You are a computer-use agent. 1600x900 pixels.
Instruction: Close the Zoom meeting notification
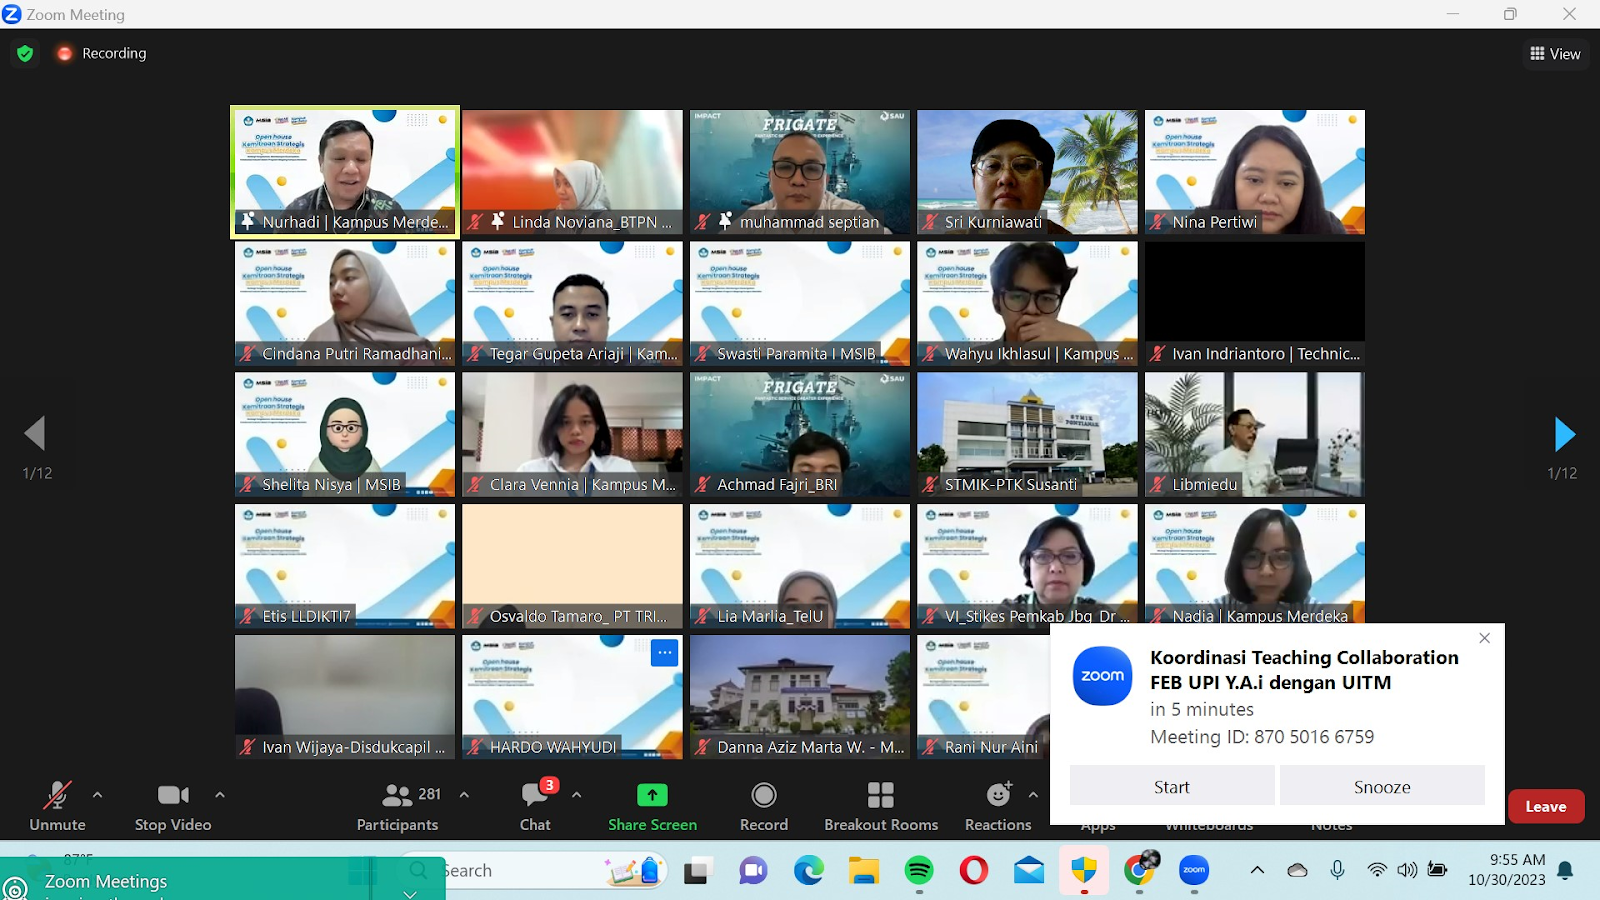point(1484,638)
